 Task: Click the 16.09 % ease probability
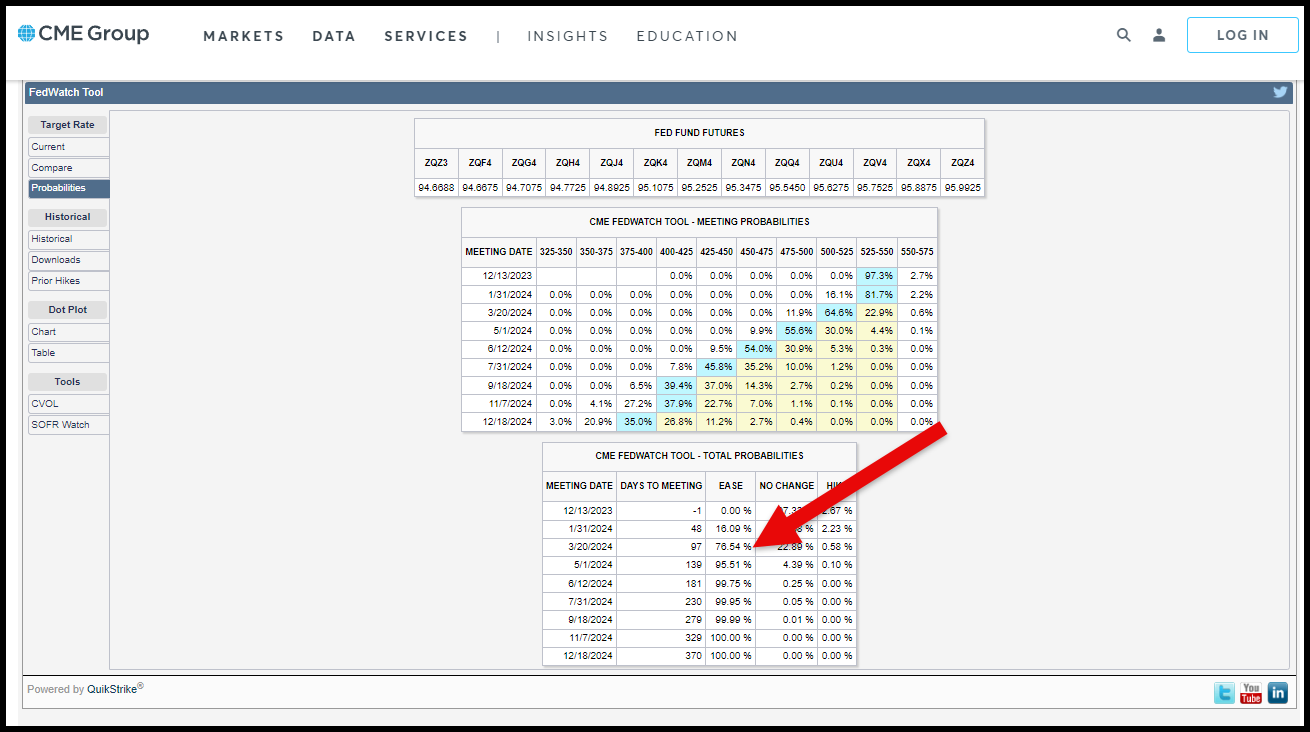pos(733,529)
